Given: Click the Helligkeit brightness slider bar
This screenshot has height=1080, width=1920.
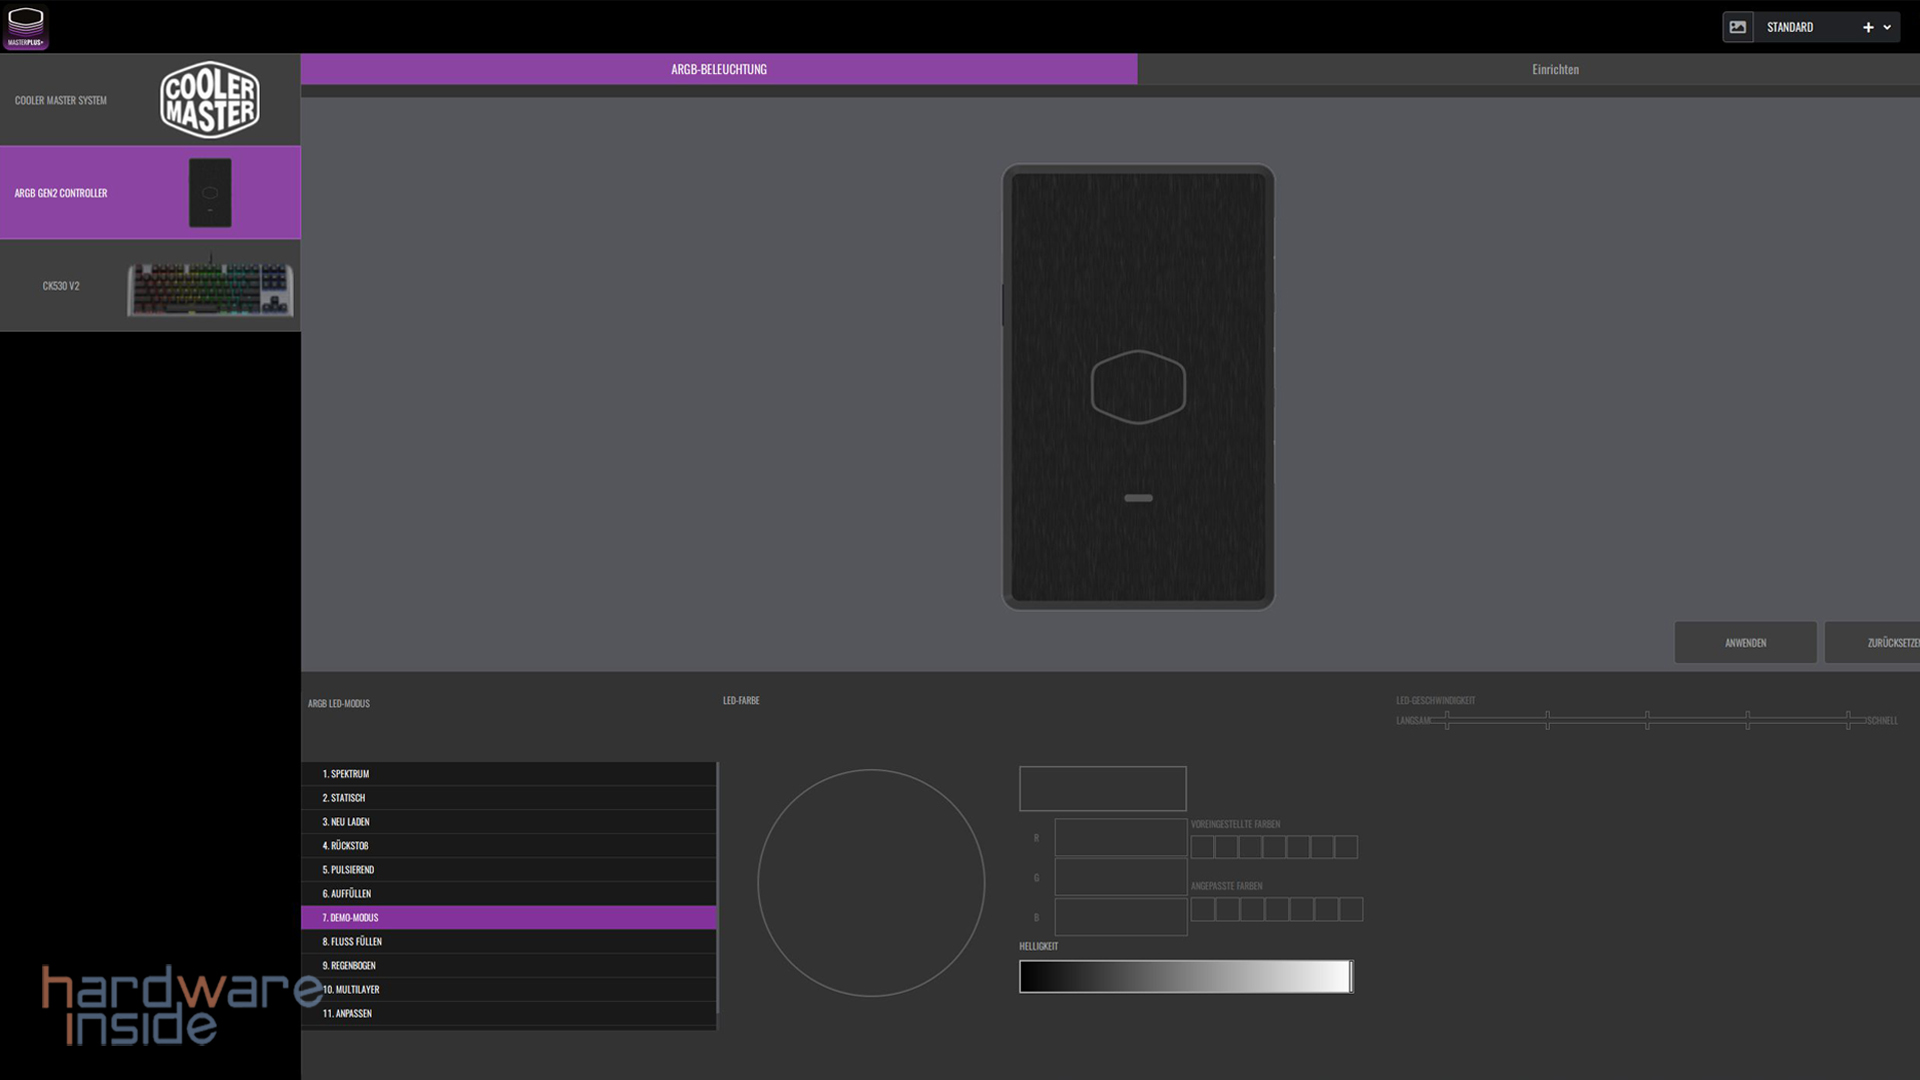Looking at the screenshot, I should click(1185, 977).
